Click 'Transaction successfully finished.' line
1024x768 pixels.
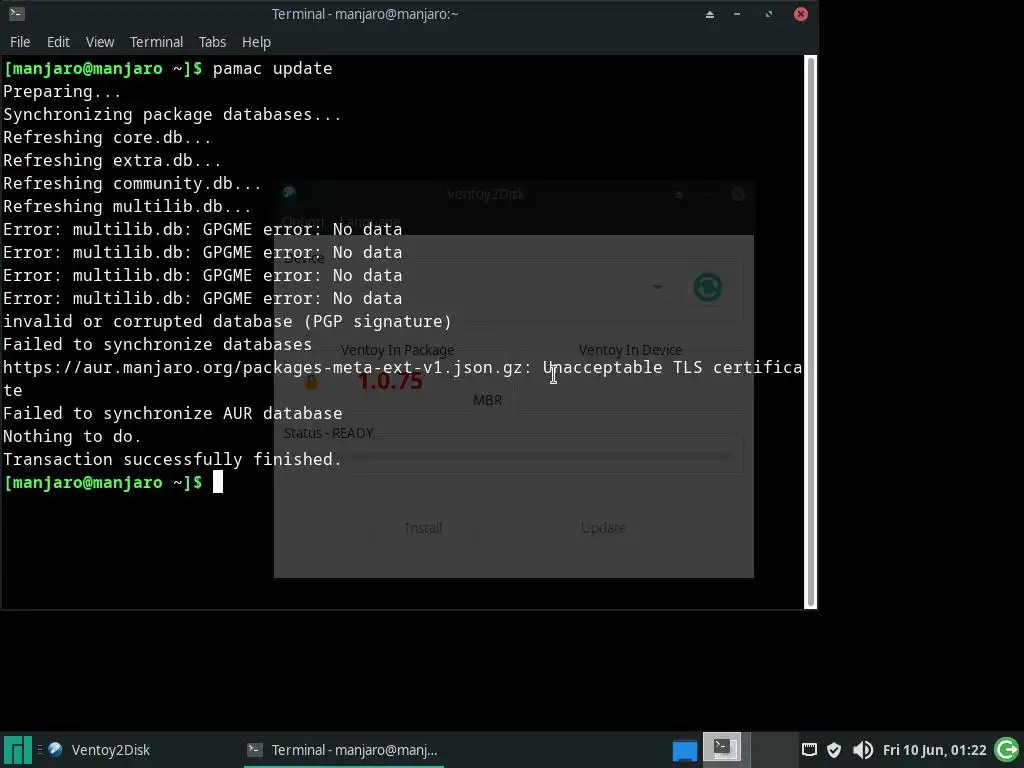tap(172, 459)
